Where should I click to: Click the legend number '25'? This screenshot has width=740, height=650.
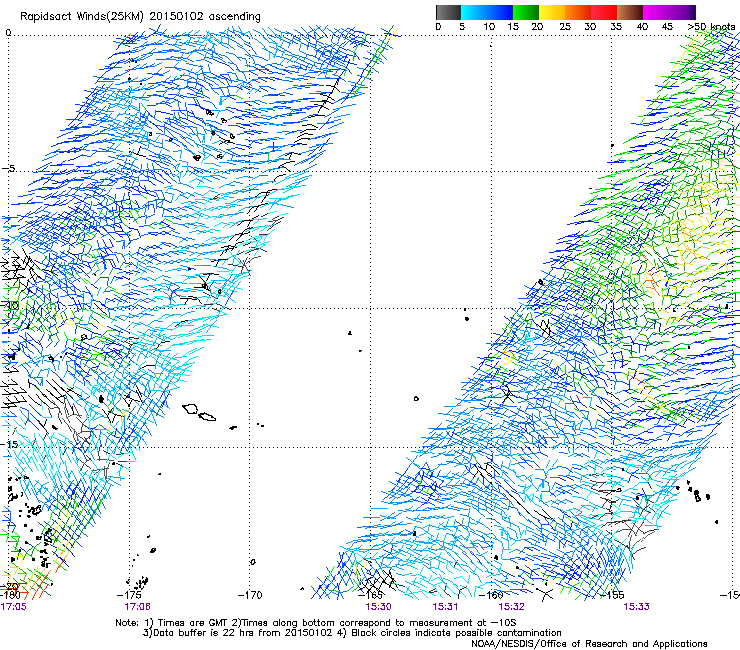point(565,27)
